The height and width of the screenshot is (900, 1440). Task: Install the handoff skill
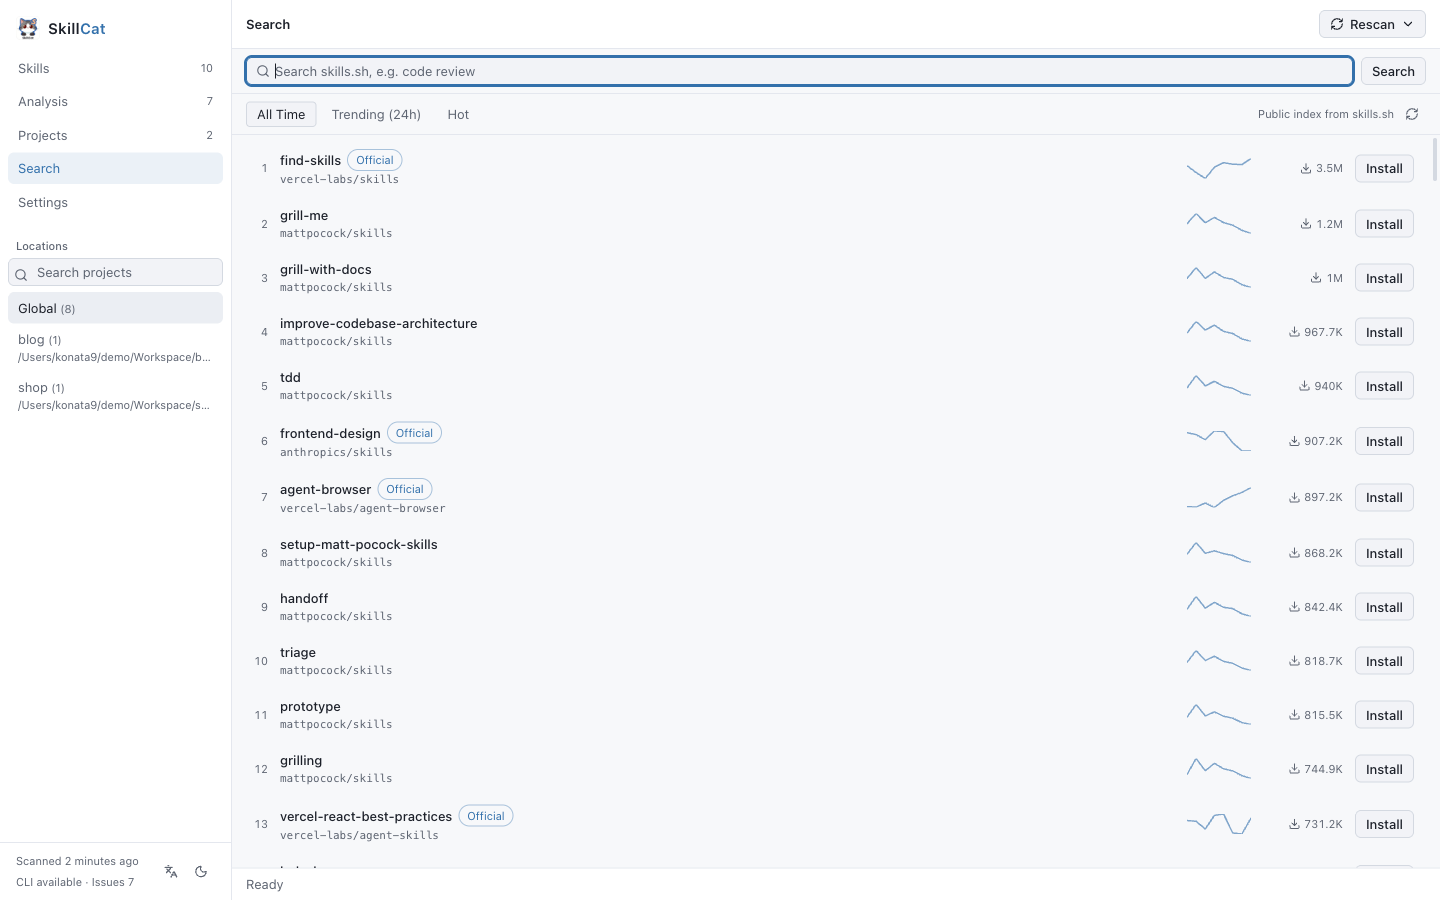pyautogui.click(x=1384, y=607)
